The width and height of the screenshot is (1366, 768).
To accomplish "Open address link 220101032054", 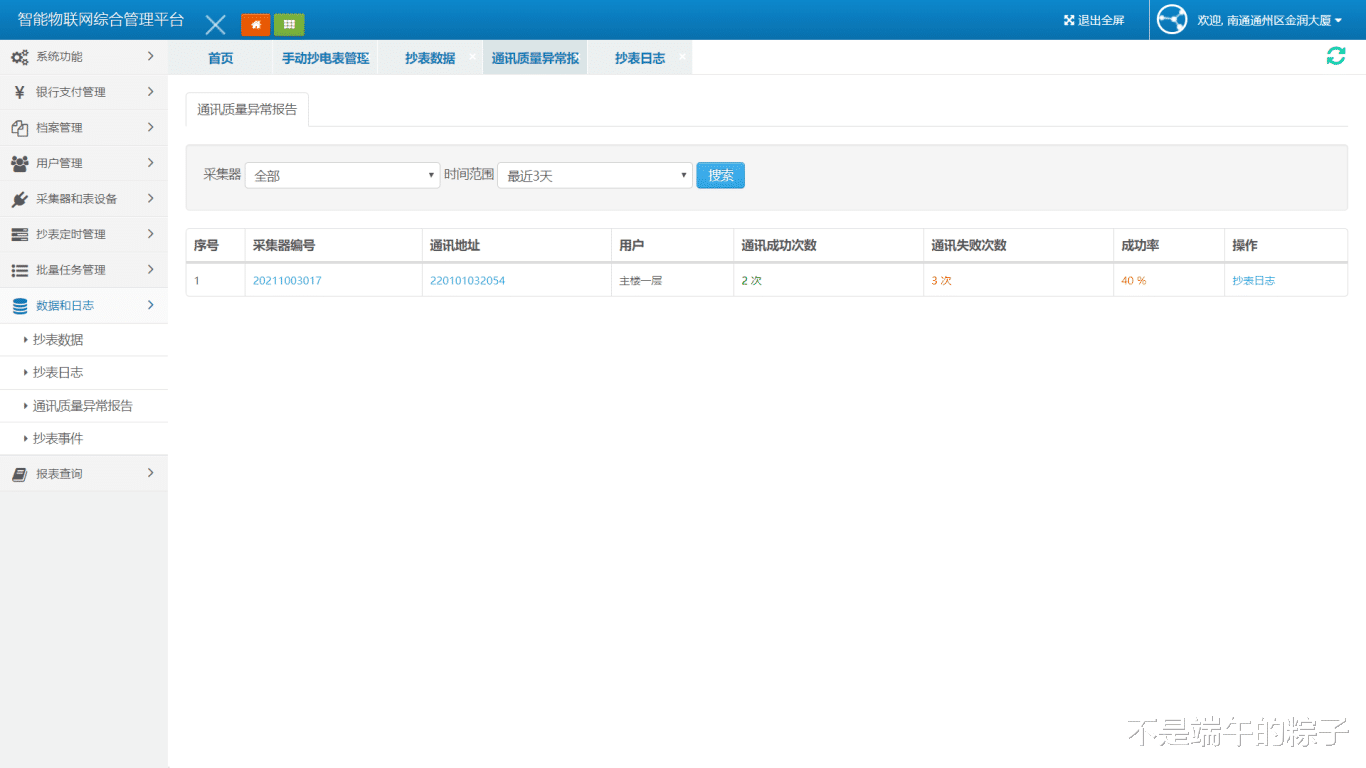I will [467, 281].
